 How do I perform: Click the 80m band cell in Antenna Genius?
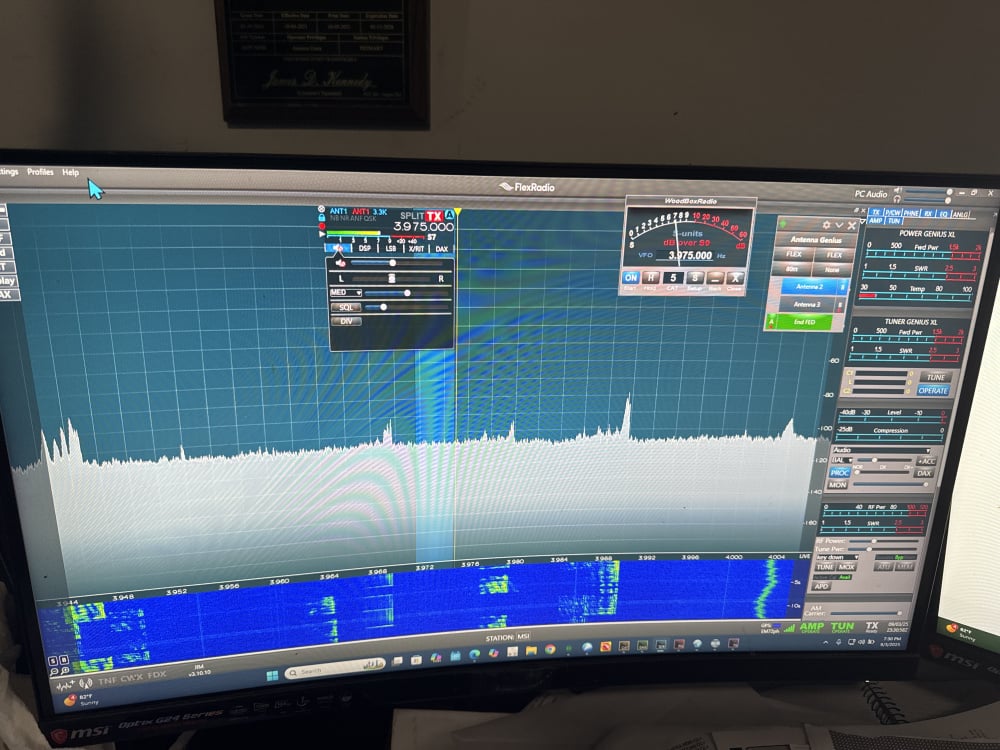point(791,269)
